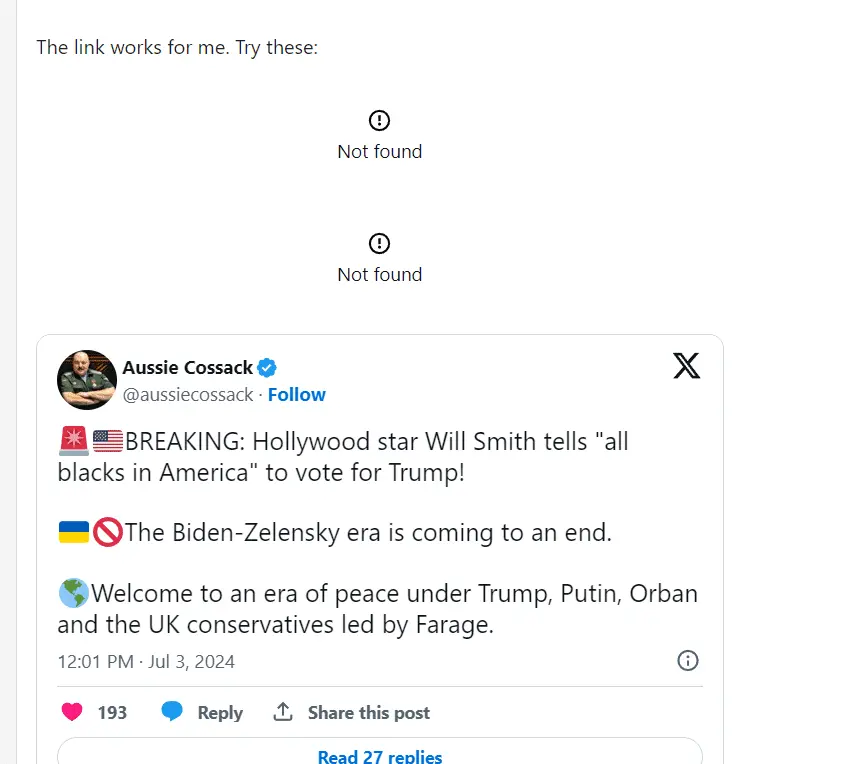Click the pink heart like icon

click(72, 712)
